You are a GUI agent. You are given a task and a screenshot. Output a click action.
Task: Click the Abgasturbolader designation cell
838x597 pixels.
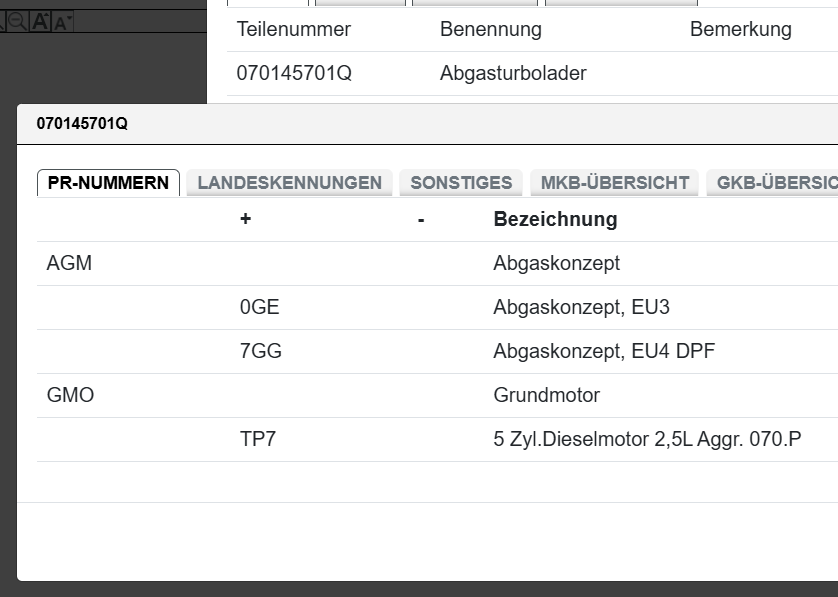(513, 73)
